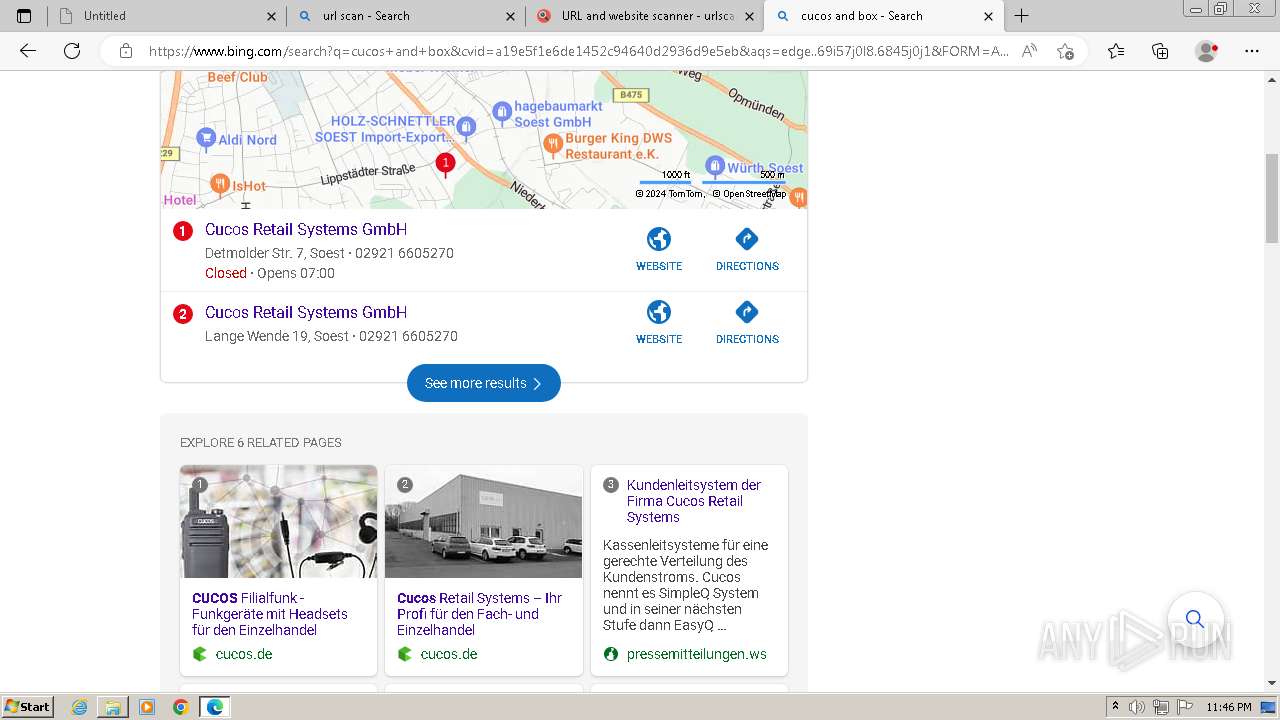The height and width of the screenshot is (720, 1280).
Task: Open Cucos Retail Systems Profi link
Action: click(479, 614)
